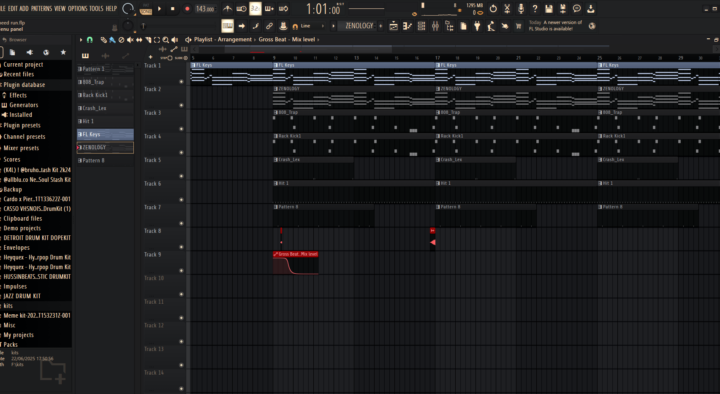Image resolution: width=720 pixels, height=394 pixels.
Task: Expand the ZENOLOGY pattern selector arrow
Action: (x=381, y=26)
